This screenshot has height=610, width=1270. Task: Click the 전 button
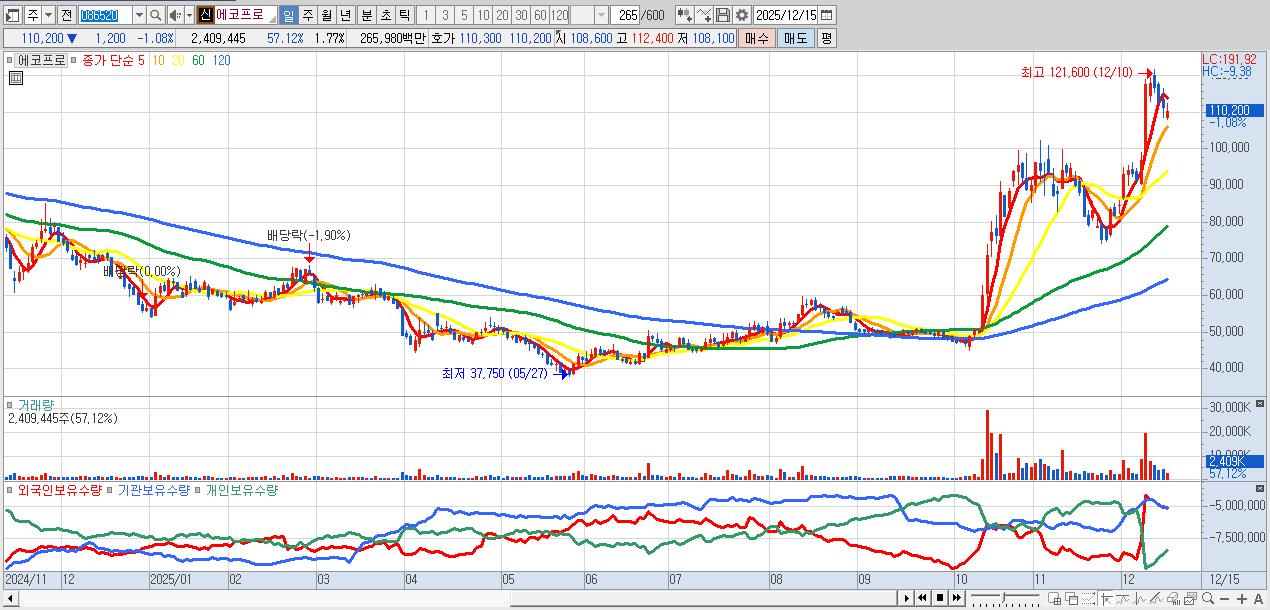pyautogui.click(x=66, y=15)
